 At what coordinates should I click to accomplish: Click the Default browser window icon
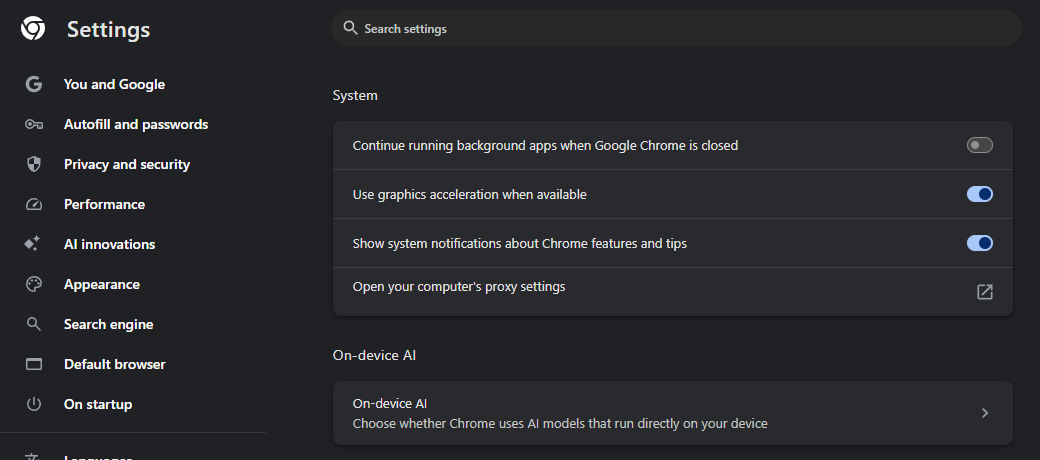click(34, 364)
